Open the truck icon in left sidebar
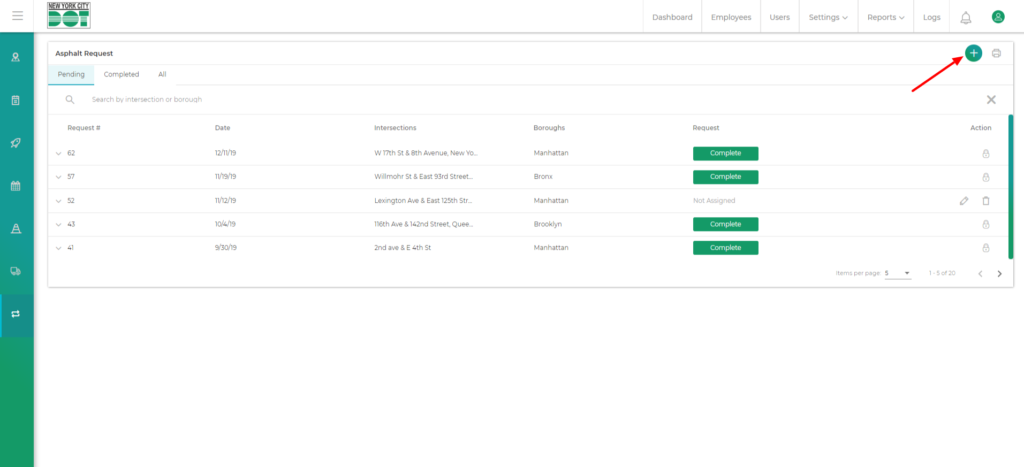Image resolution: width=1024 pixels, height=467 pixels. click(x=16, y=271)
